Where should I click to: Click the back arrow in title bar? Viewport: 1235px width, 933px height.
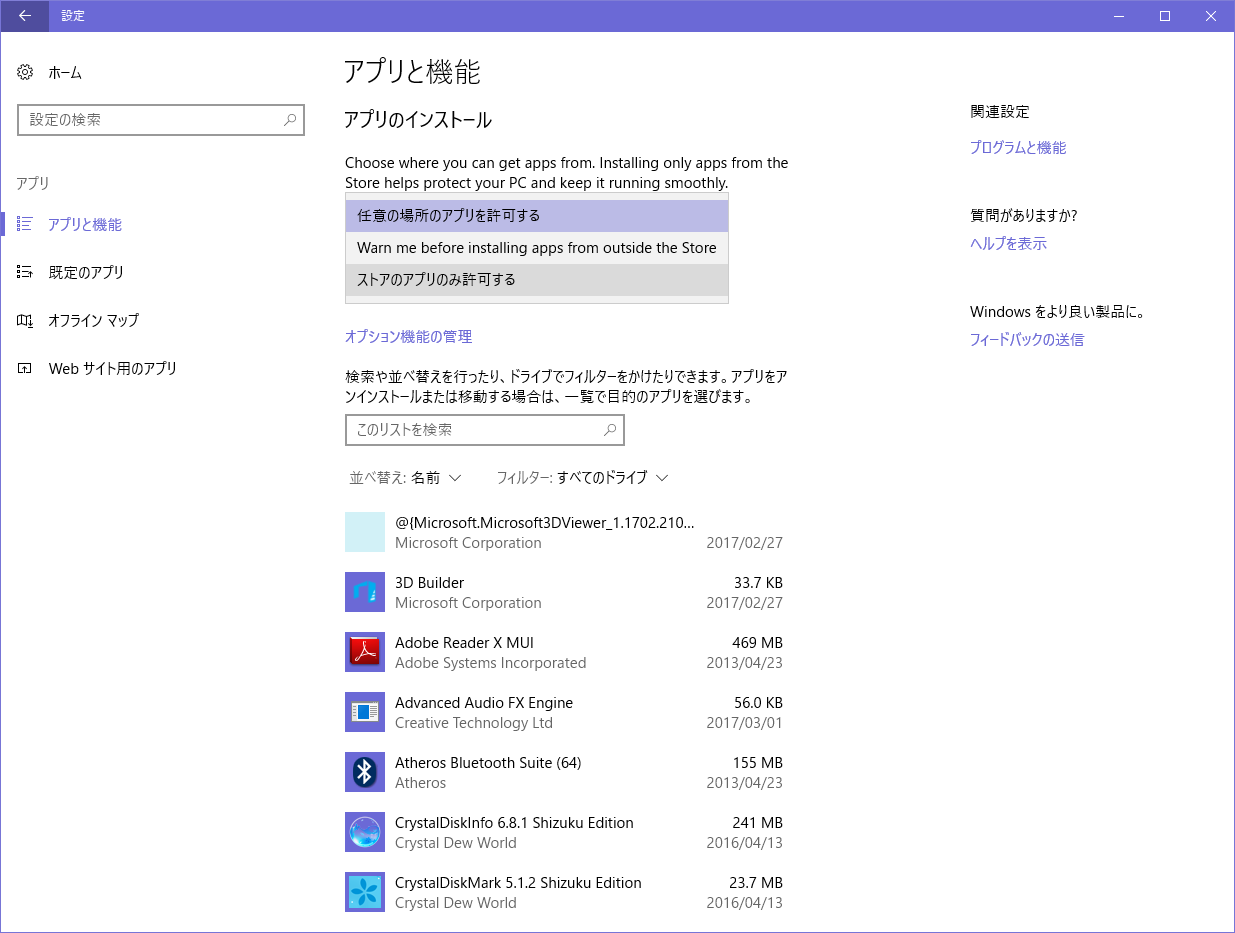coord(24,16)
